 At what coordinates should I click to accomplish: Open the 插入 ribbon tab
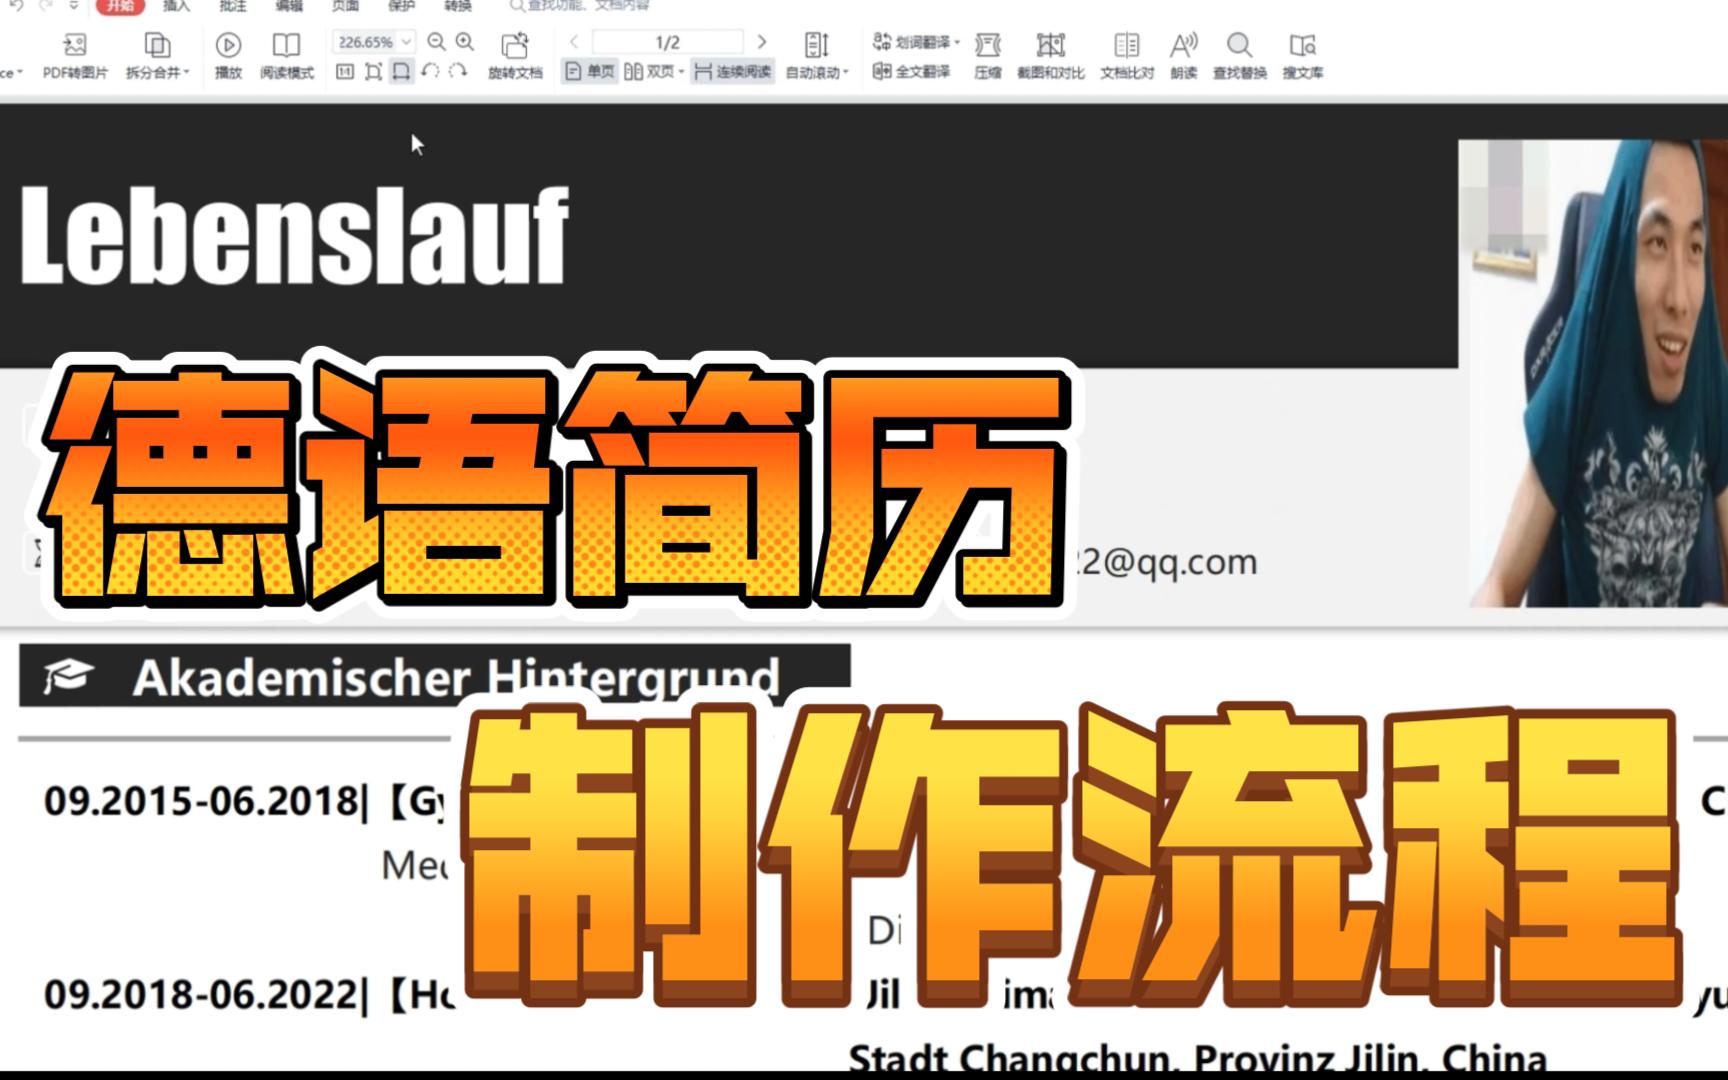pyautogui.click(x=176, y=6)
